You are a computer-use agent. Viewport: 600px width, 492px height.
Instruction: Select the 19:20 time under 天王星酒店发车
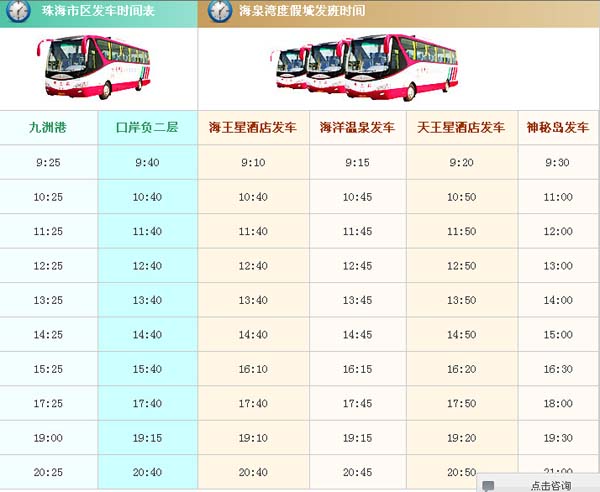point(462,438)
